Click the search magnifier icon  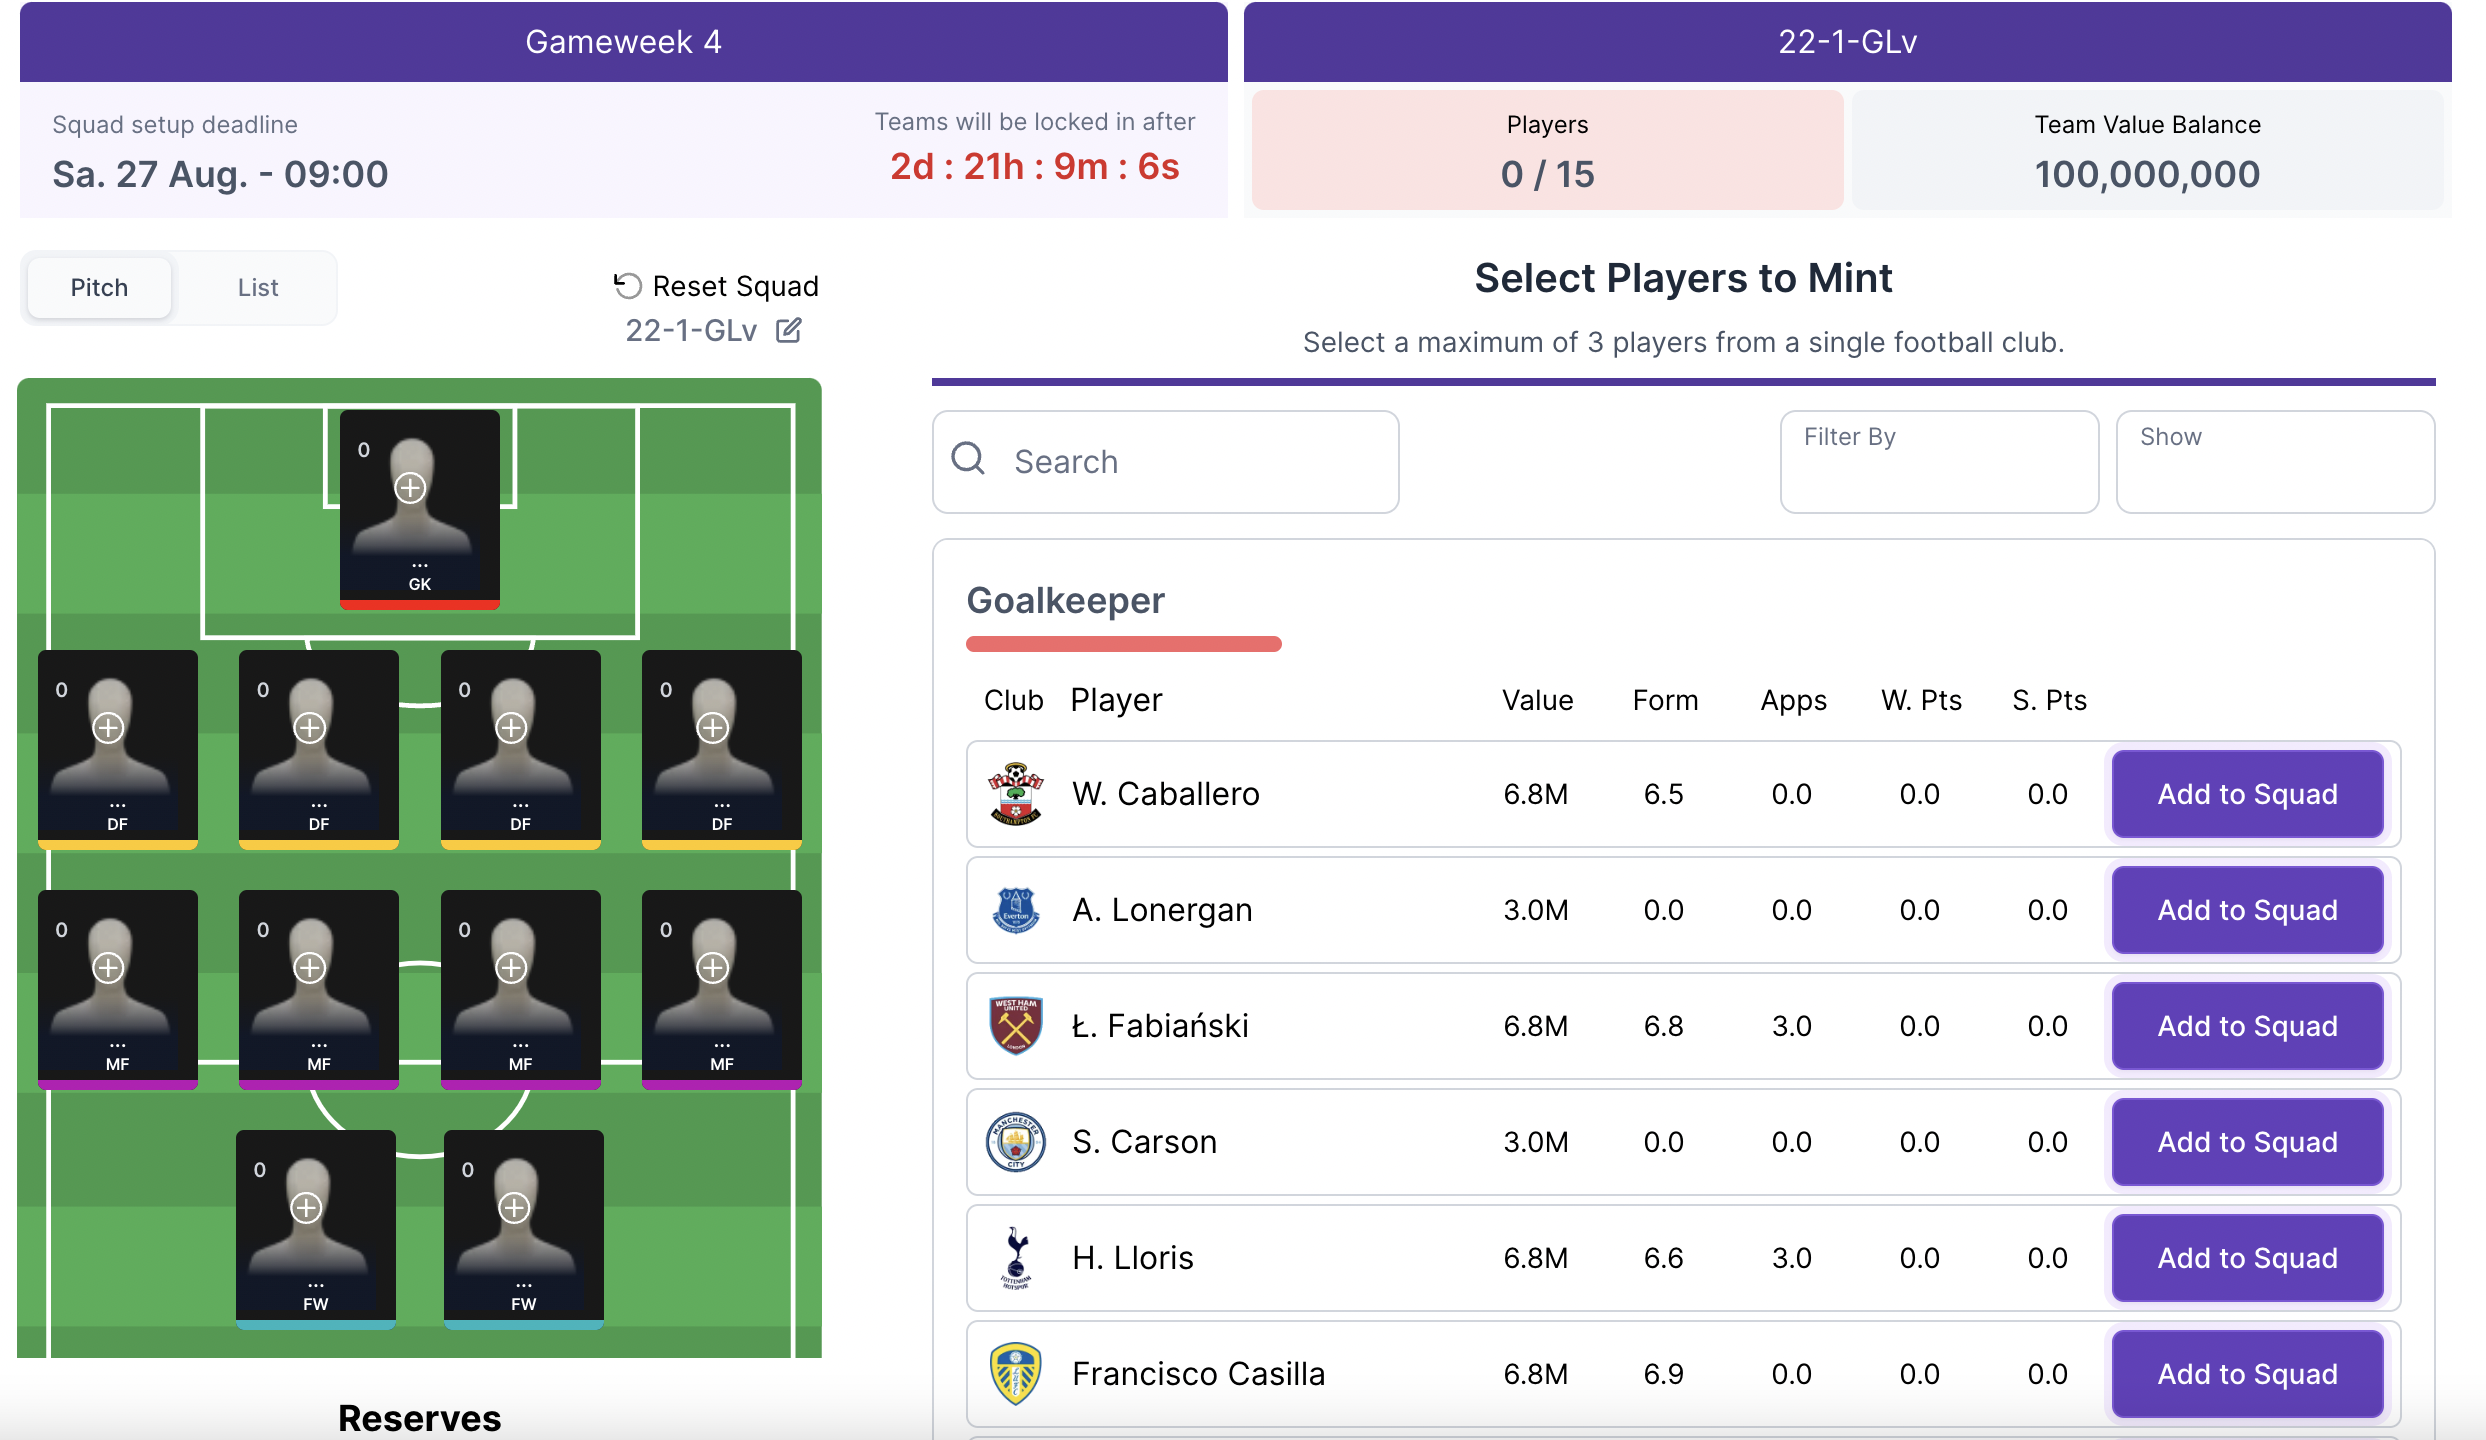click(968, 460)
